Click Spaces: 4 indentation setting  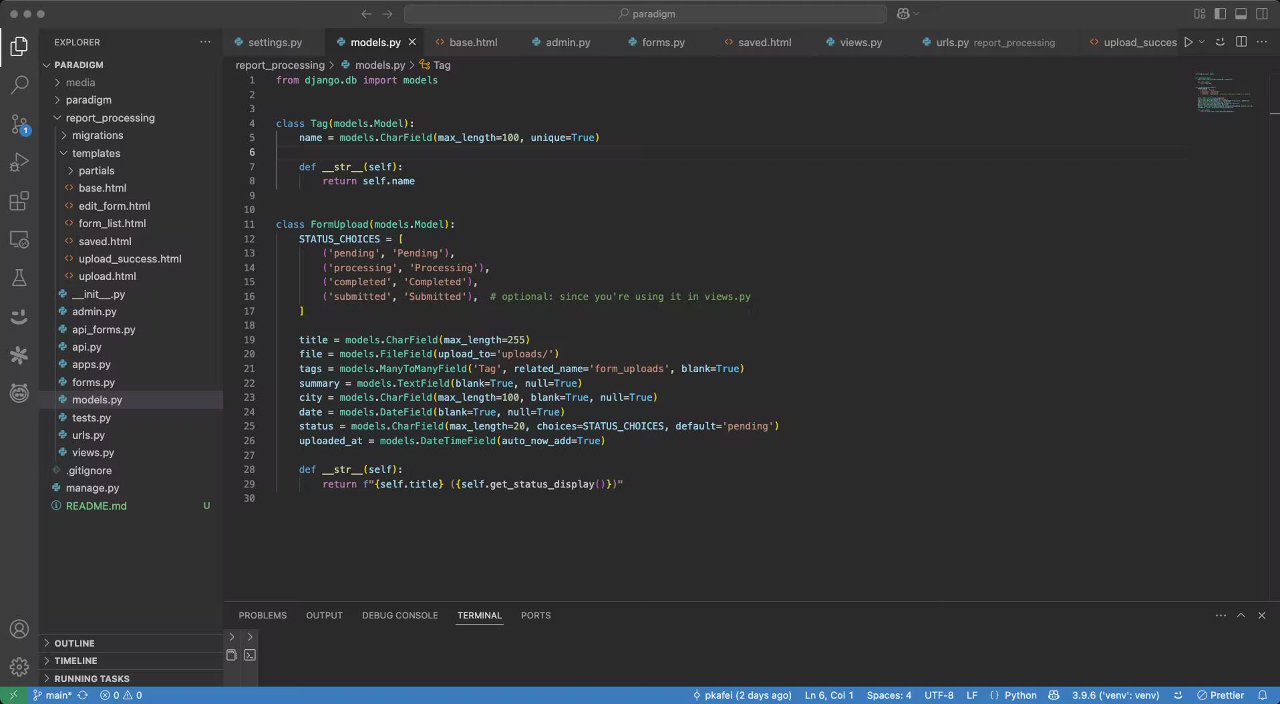point(888,695)
